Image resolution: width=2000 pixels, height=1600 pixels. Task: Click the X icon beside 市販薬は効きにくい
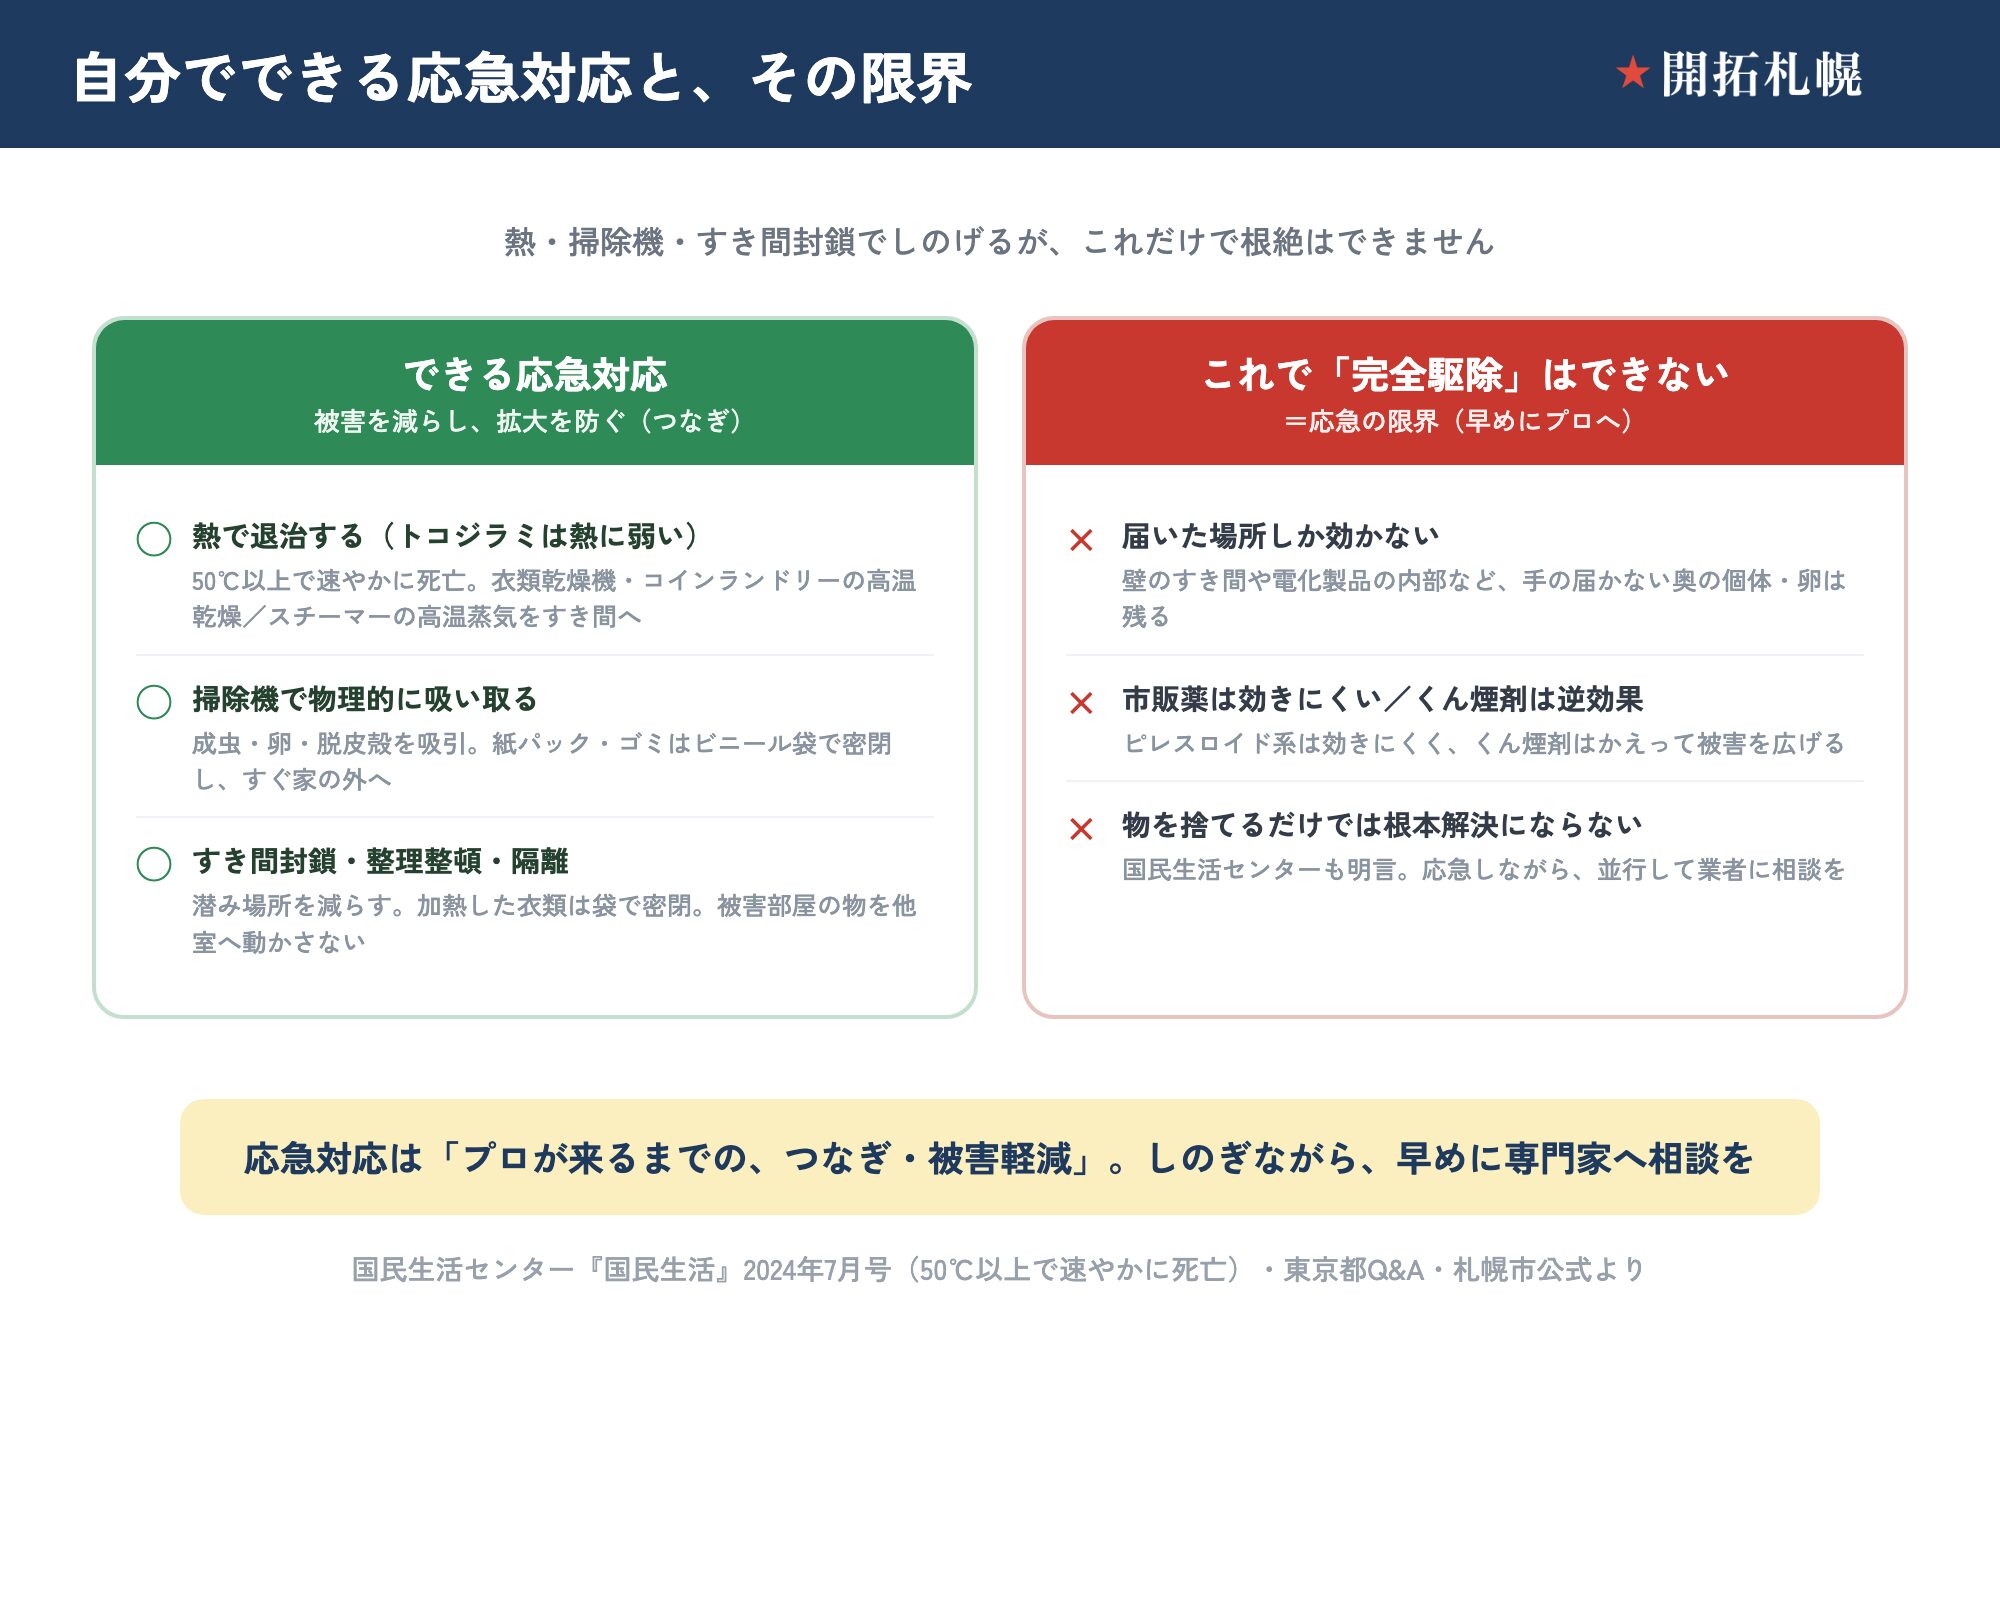(1081, 703)
